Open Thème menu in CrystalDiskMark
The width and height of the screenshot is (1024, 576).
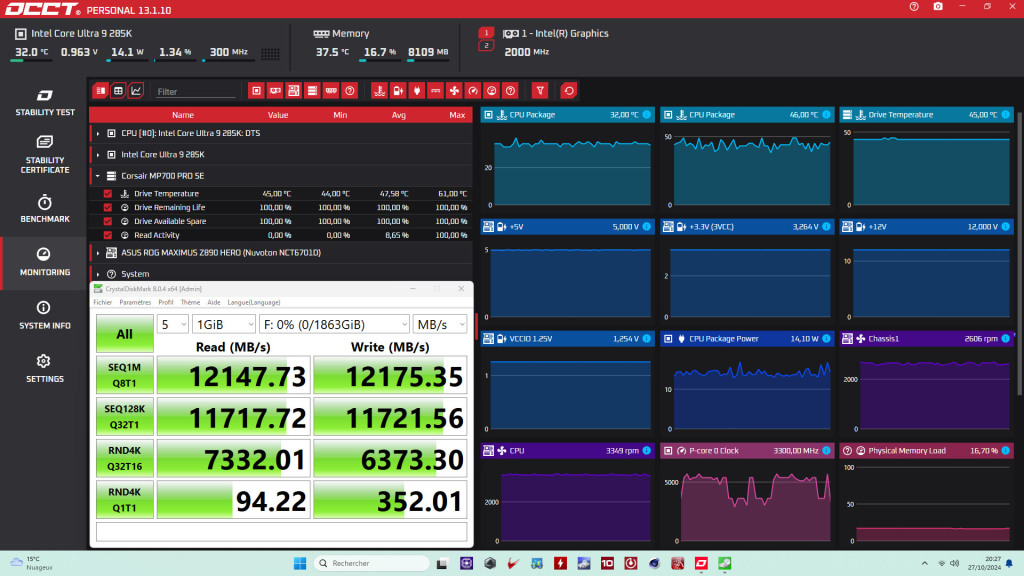(190, 303)
